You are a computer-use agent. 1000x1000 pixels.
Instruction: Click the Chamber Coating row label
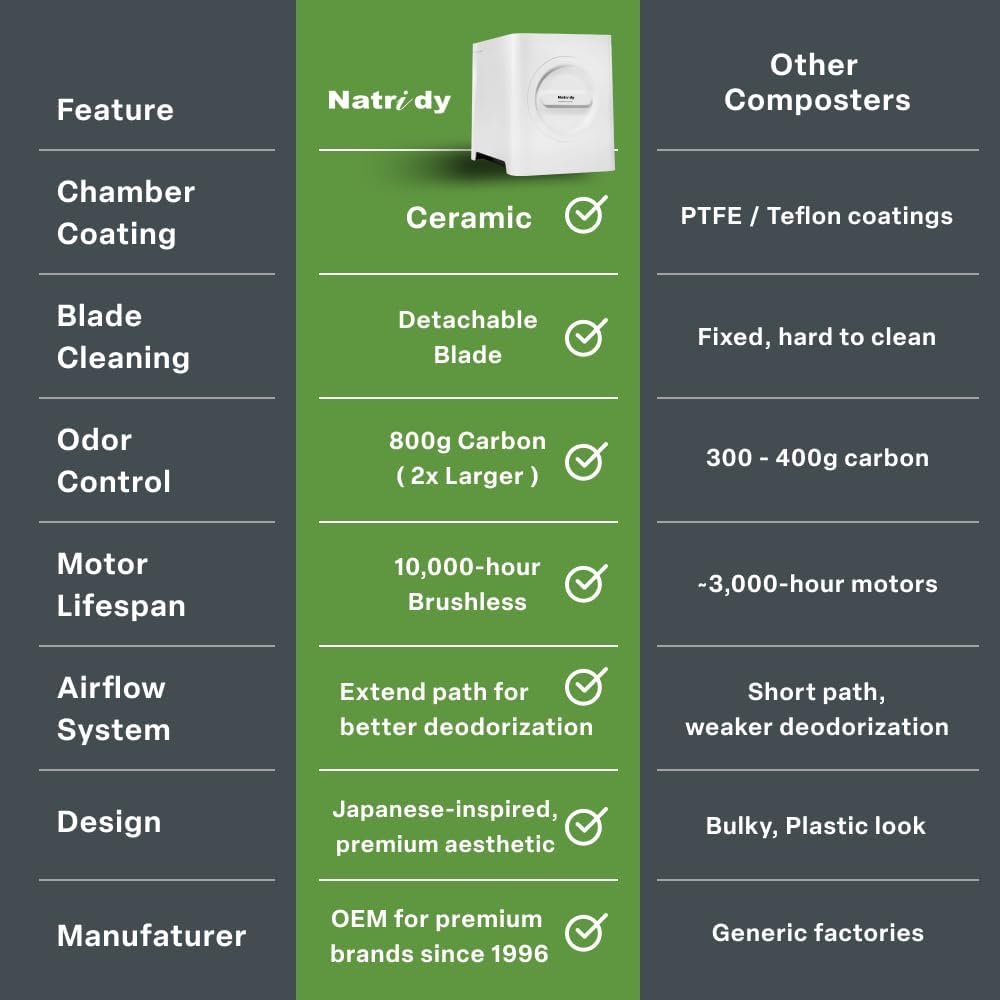coord(125,212)
